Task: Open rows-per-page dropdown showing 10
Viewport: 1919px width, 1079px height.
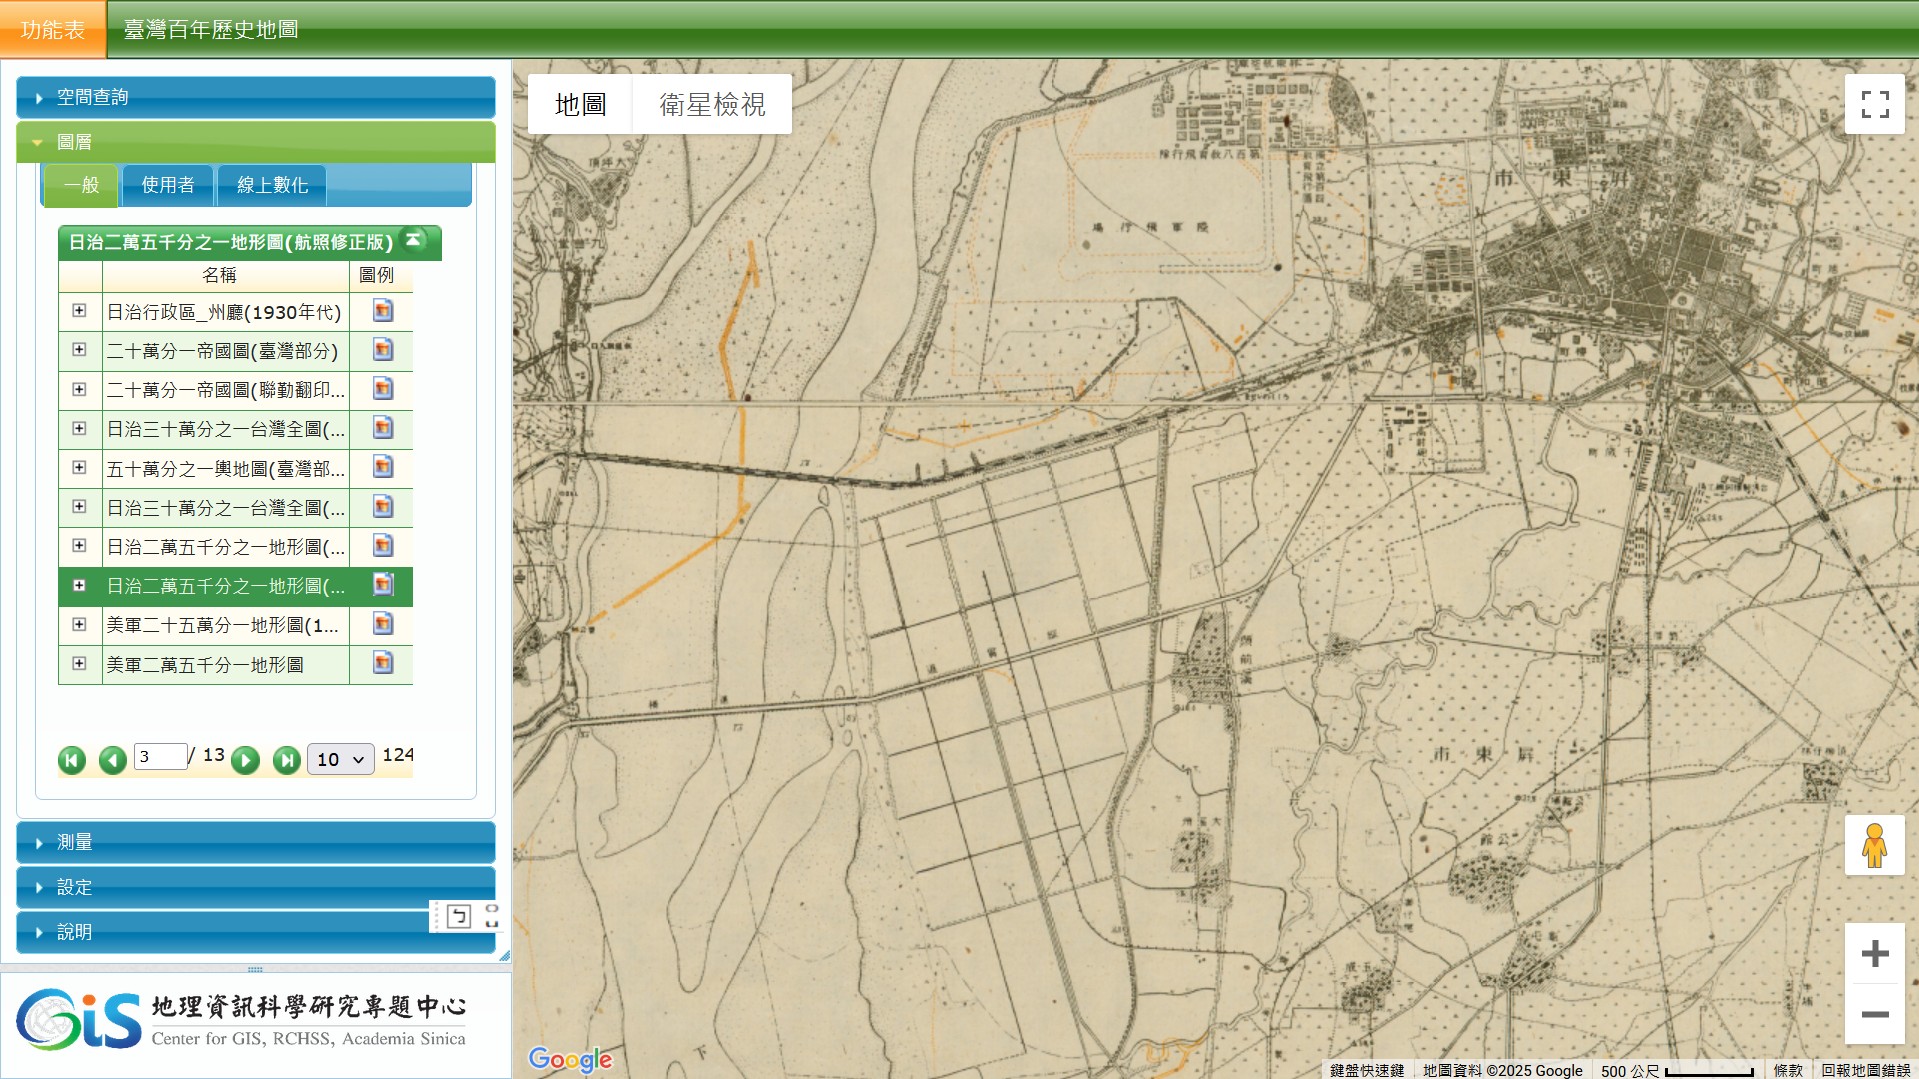Action: [340, 759]
